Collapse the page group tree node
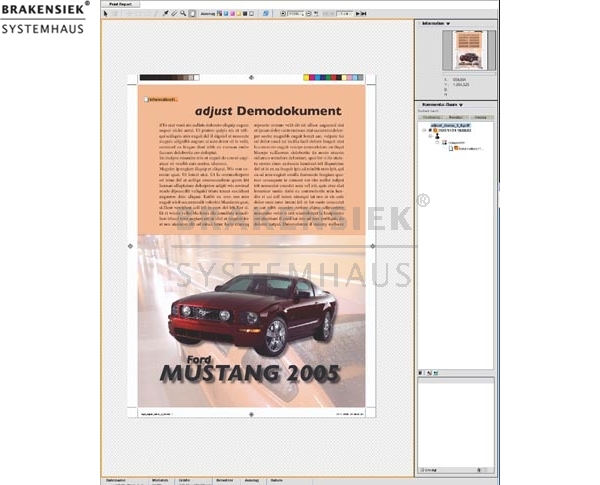600x485 pixels. click(x=437, y=142)
